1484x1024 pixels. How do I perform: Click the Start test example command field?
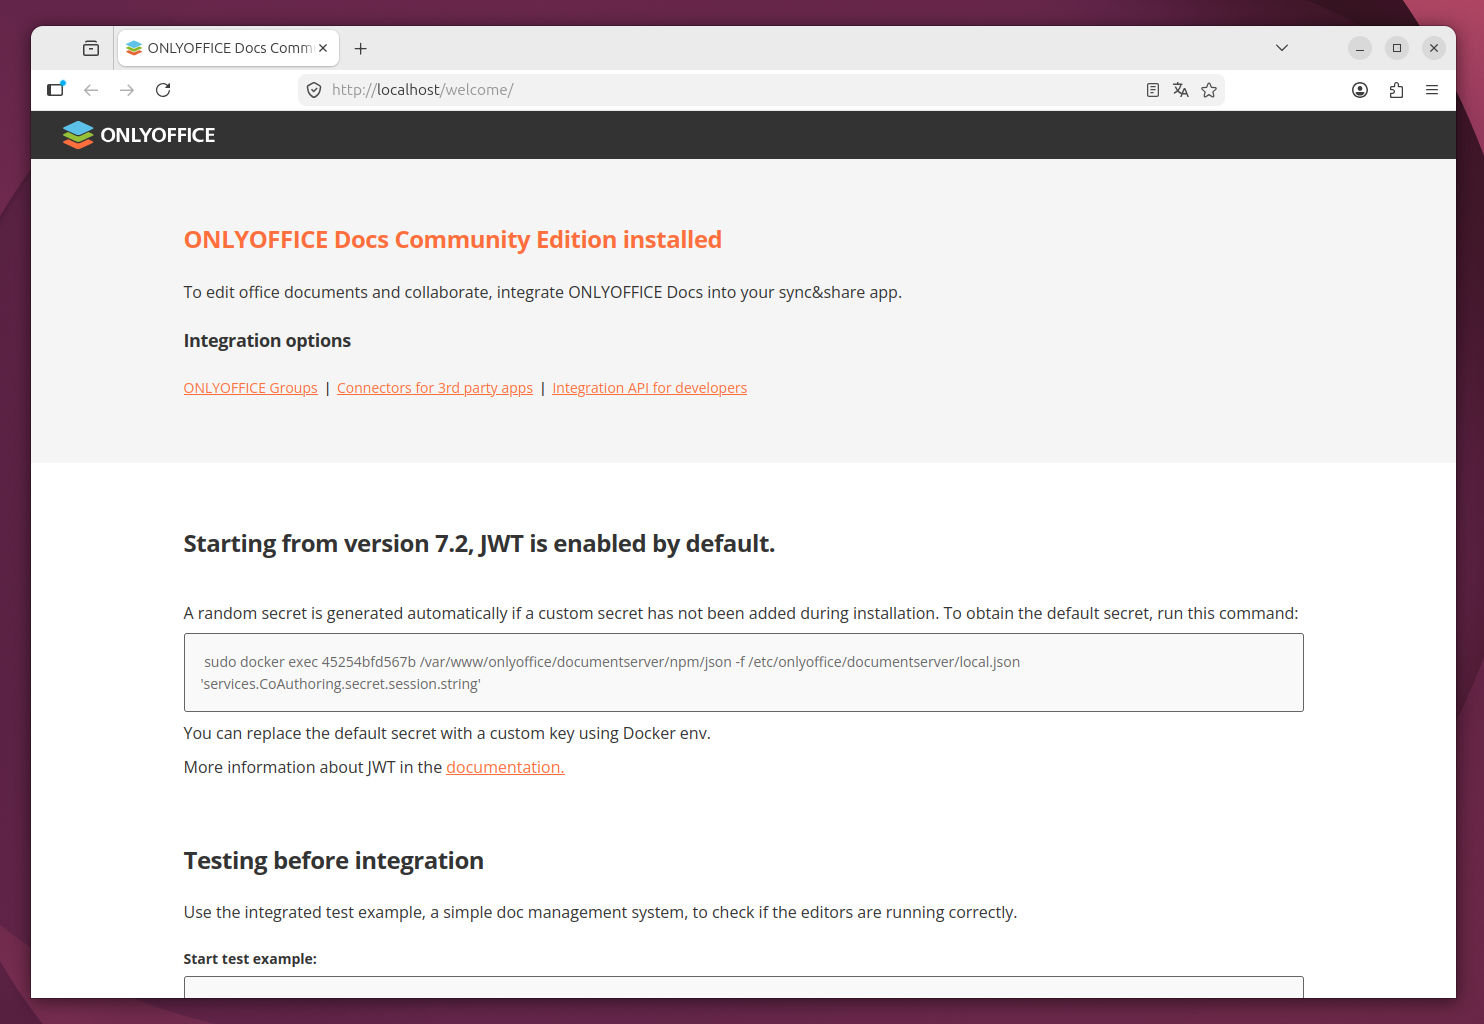click(x=743, y=987)
